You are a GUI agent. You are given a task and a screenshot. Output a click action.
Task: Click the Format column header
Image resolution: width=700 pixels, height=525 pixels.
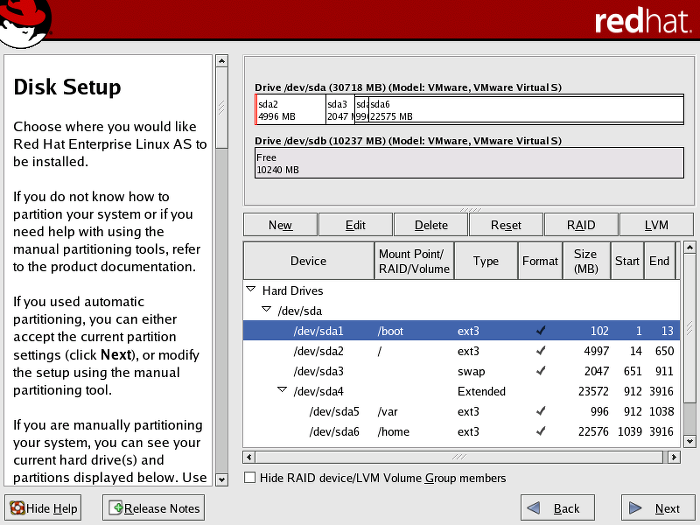point(540,261)
